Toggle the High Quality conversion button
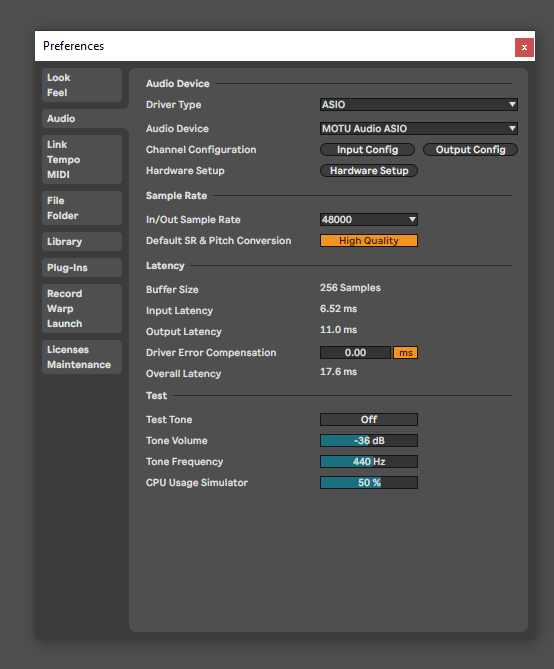This screenshot has width=554, height=669. coord(369,241)
